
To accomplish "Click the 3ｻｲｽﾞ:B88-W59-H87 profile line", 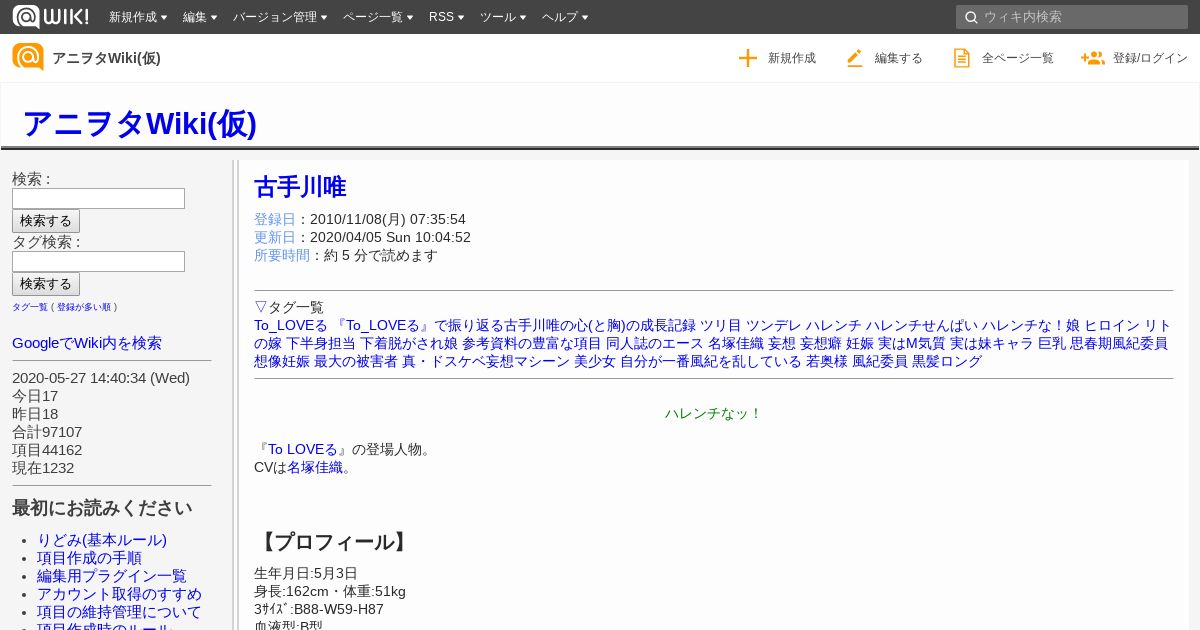I will click(319, 609).
